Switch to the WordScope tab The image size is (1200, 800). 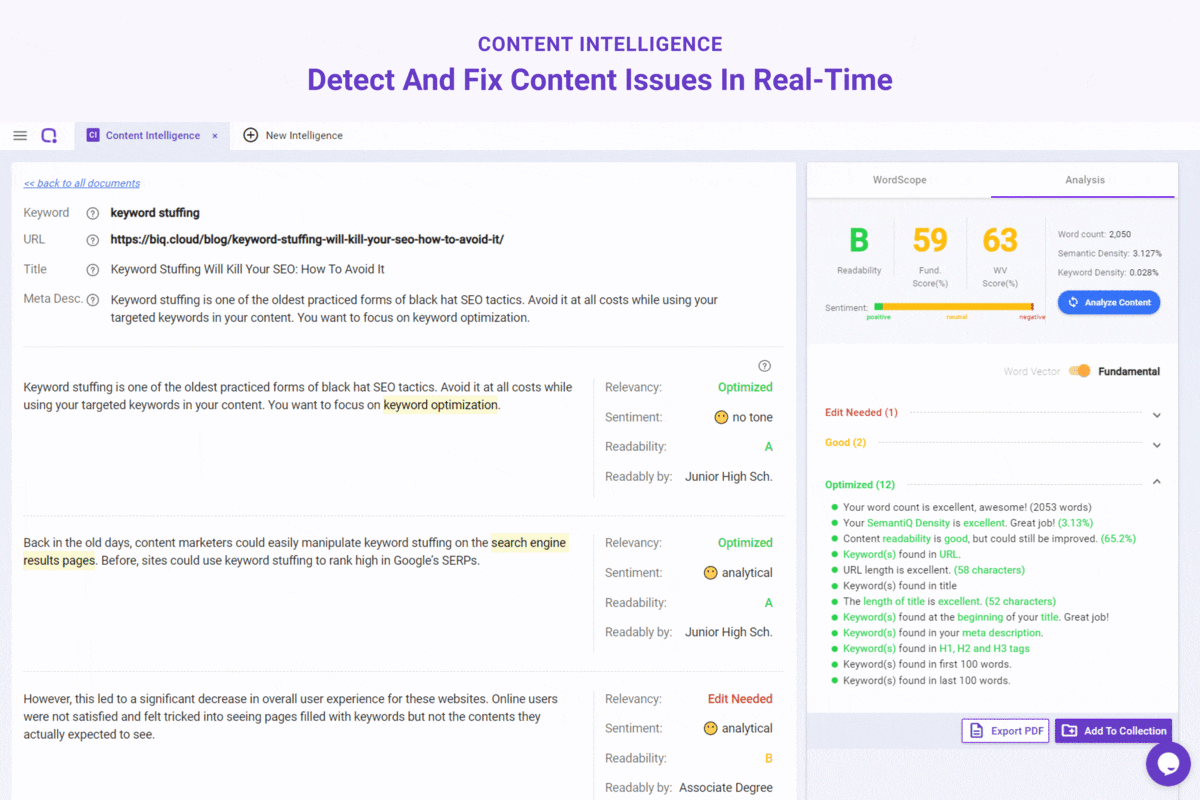coord(900,180)
